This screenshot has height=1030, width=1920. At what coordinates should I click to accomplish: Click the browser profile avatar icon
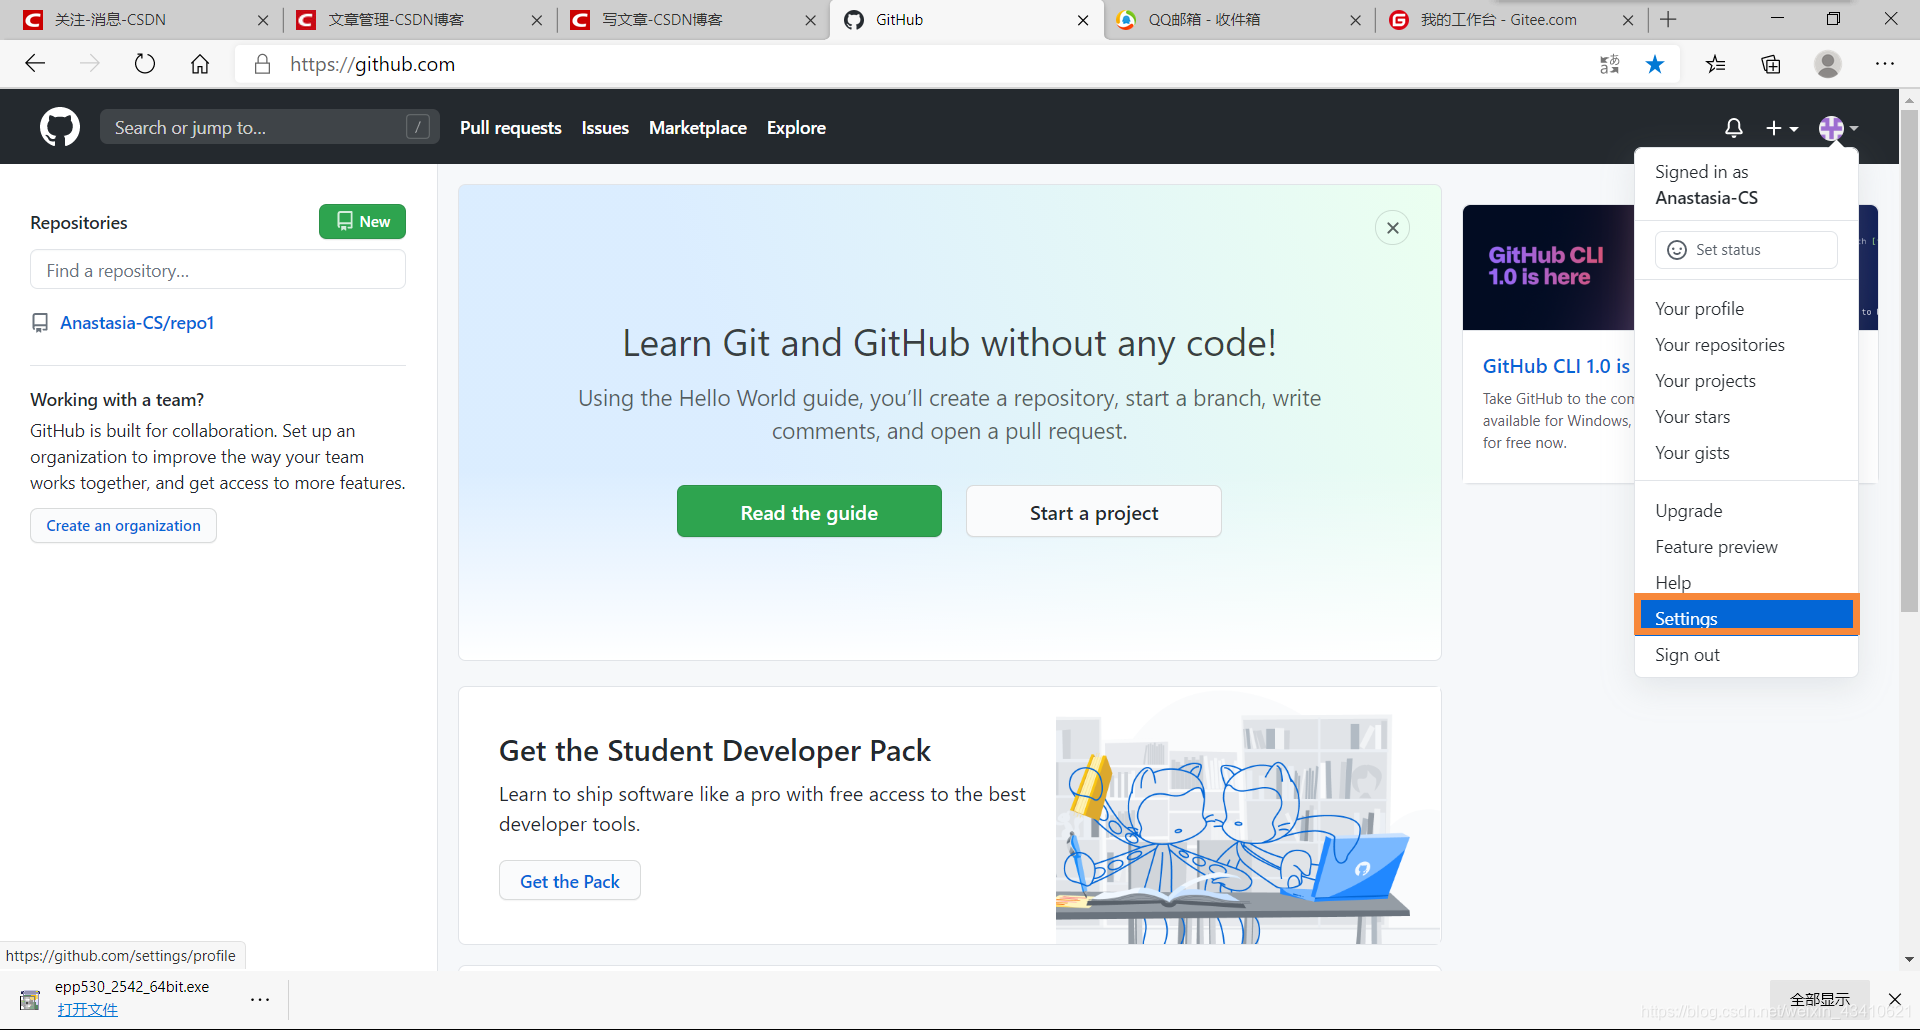pyautogui.click(x=1828, y=64)
